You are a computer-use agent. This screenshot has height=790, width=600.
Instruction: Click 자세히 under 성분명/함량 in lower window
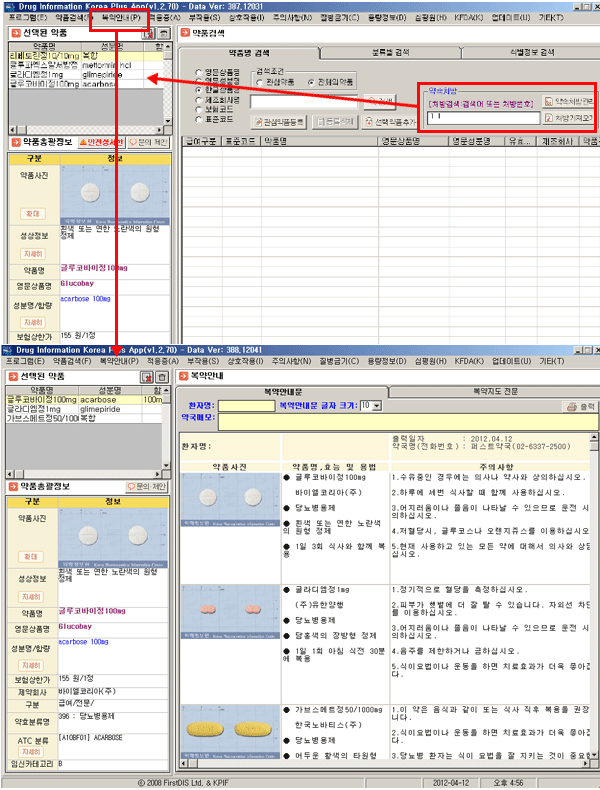click(31, 666)
